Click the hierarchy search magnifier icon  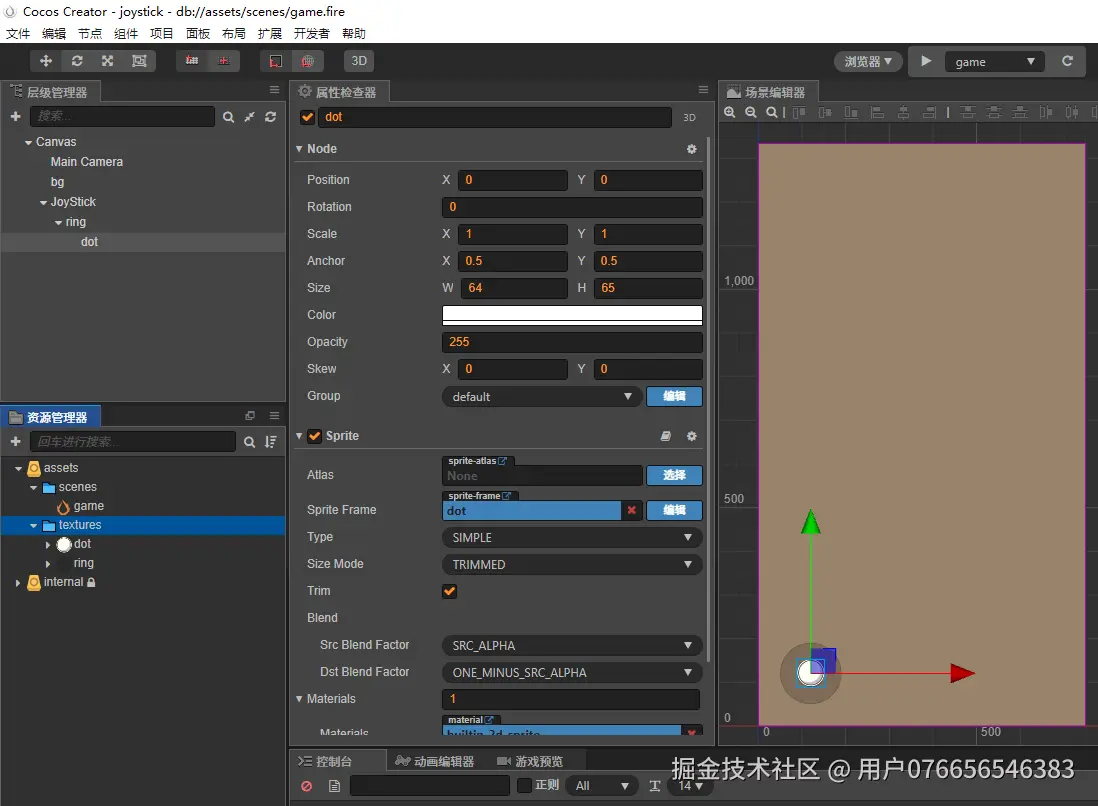[228, 117]
